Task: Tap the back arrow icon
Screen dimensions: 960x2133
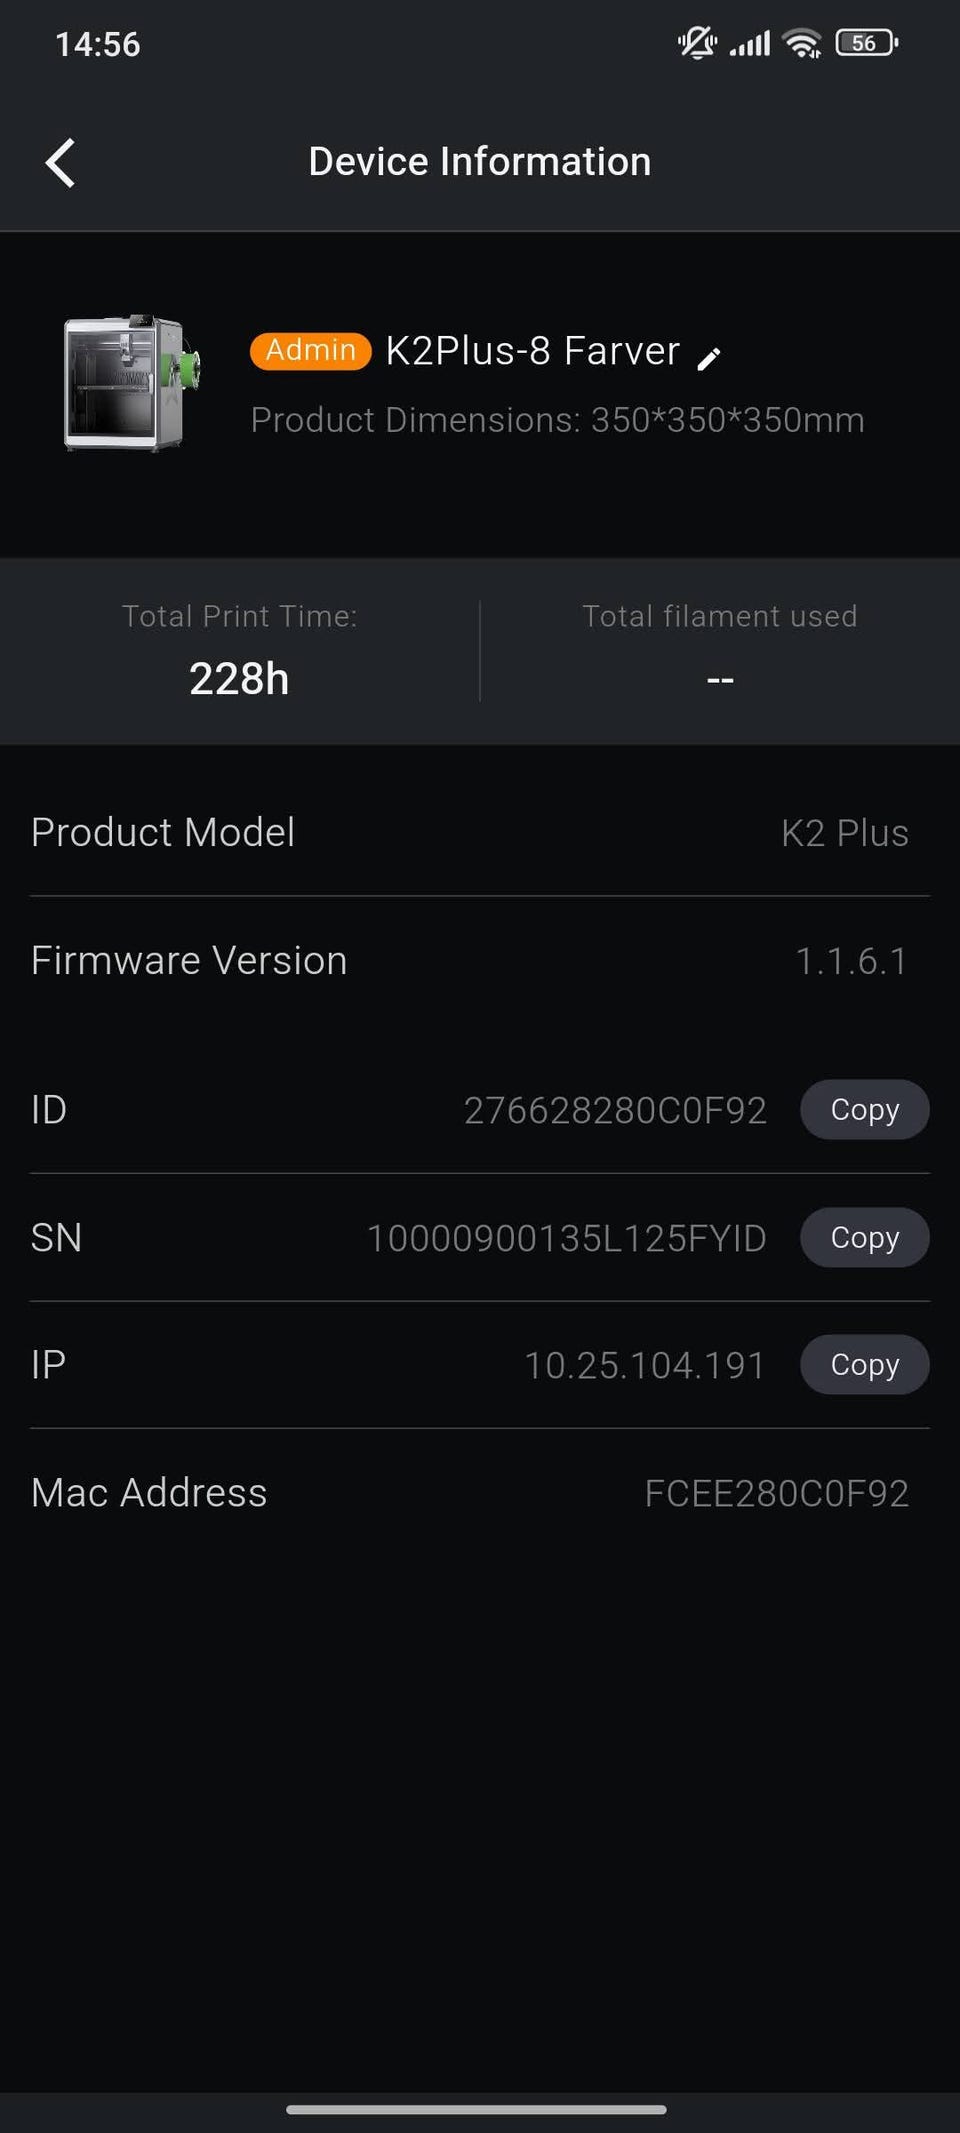Action: click(60, 162)
